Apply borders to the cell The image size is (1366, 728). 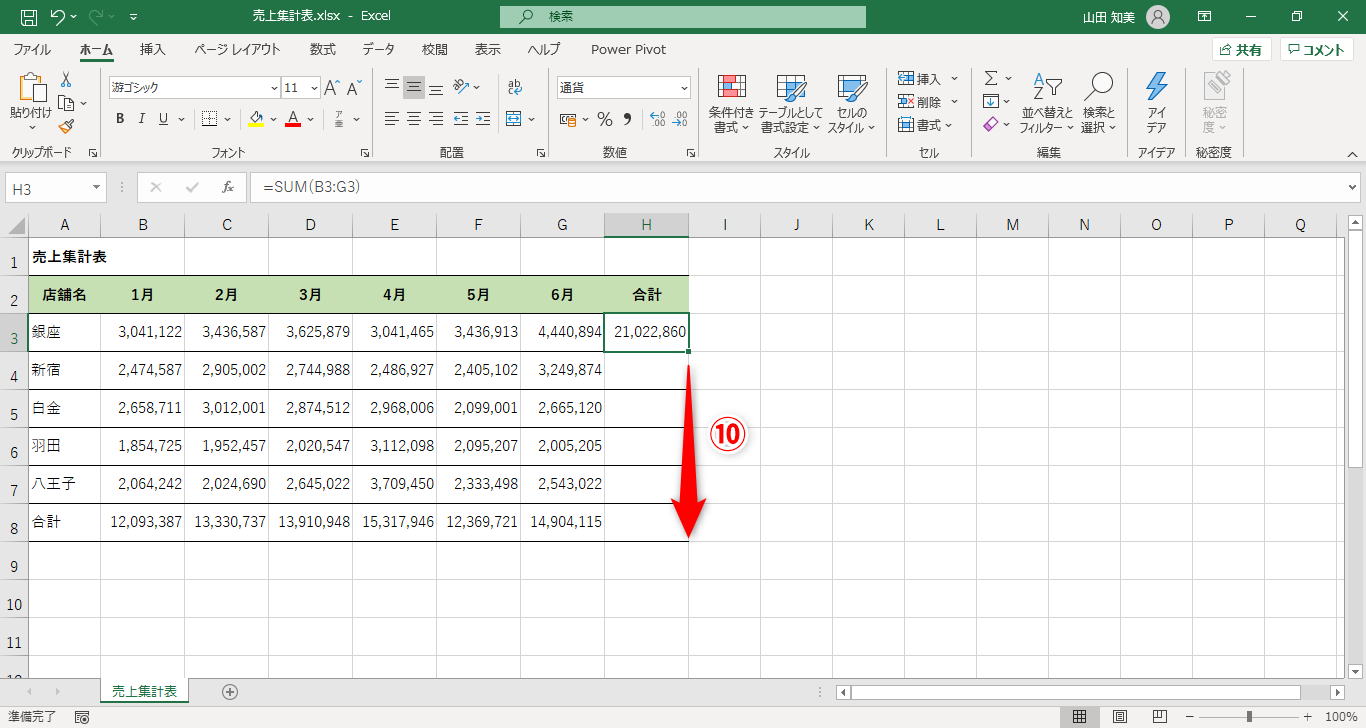209,119
